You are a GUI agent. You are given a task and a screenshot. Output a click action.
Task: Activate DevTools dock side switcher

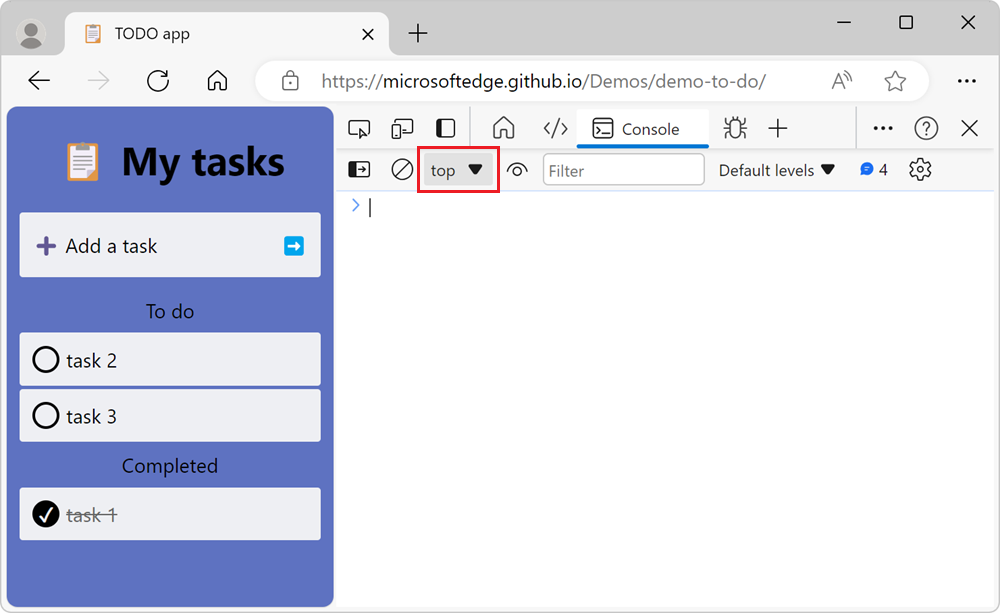point(445,128)
